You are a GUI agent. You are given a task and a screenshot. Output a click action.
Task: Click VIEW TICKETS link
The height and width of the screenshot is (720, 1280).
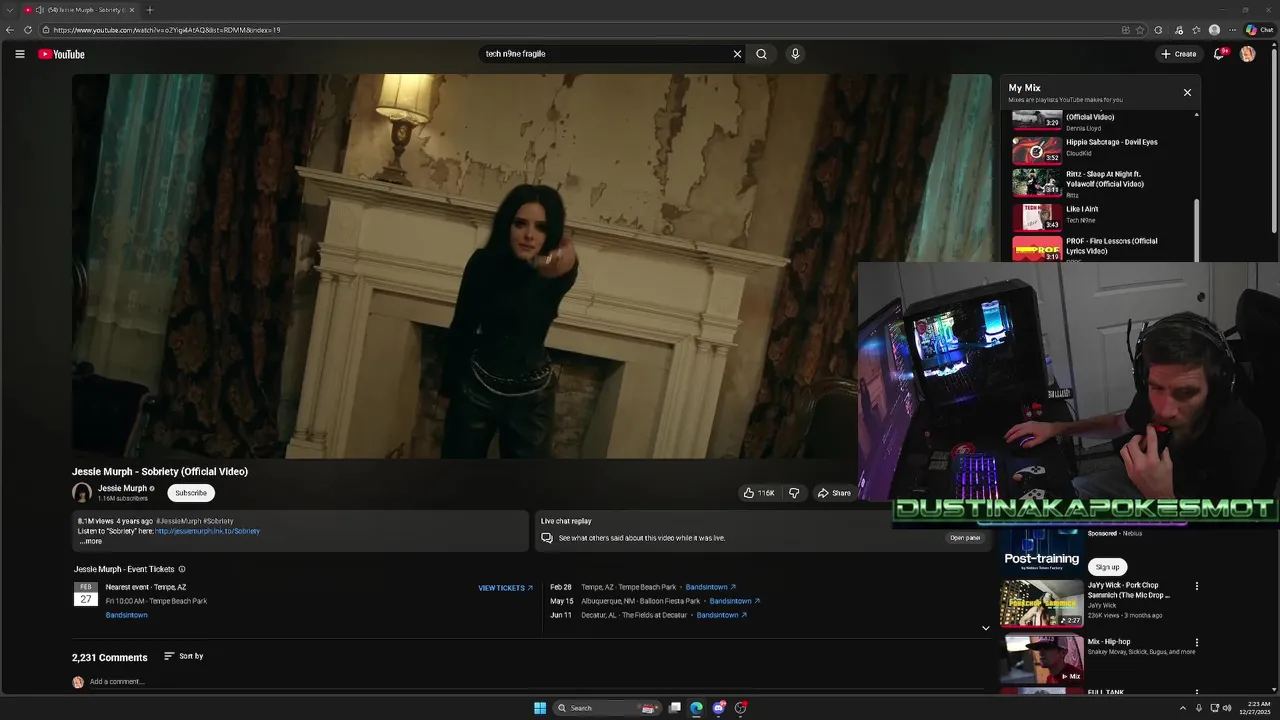tap(505, 588)
